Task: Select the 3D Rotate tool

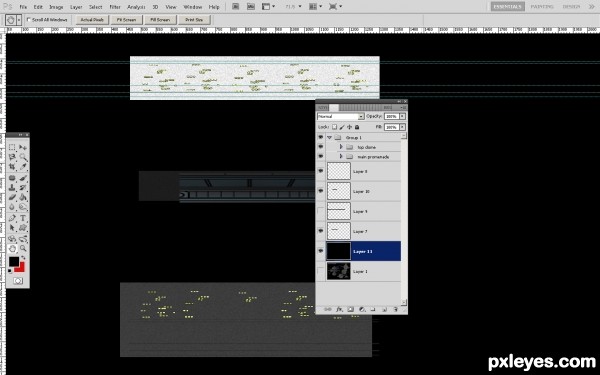Action: (x=12, y=239)
